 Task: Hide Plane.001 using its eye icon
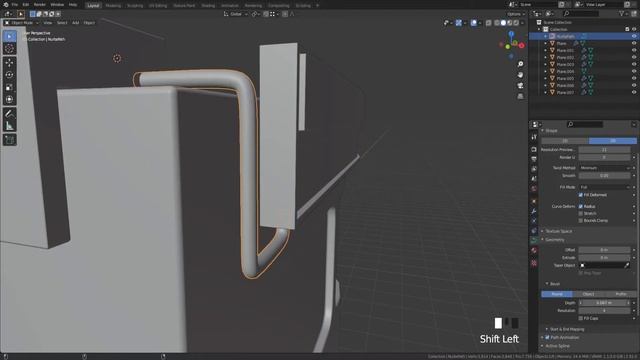coord(634,50)
